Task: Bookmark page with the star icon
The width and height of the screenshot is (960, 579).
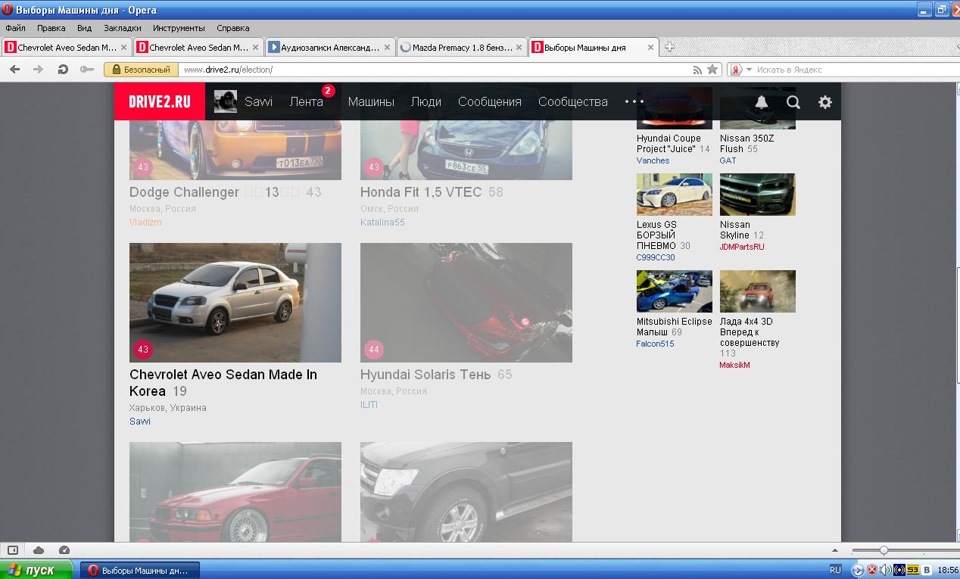Action: coord(712,69)
